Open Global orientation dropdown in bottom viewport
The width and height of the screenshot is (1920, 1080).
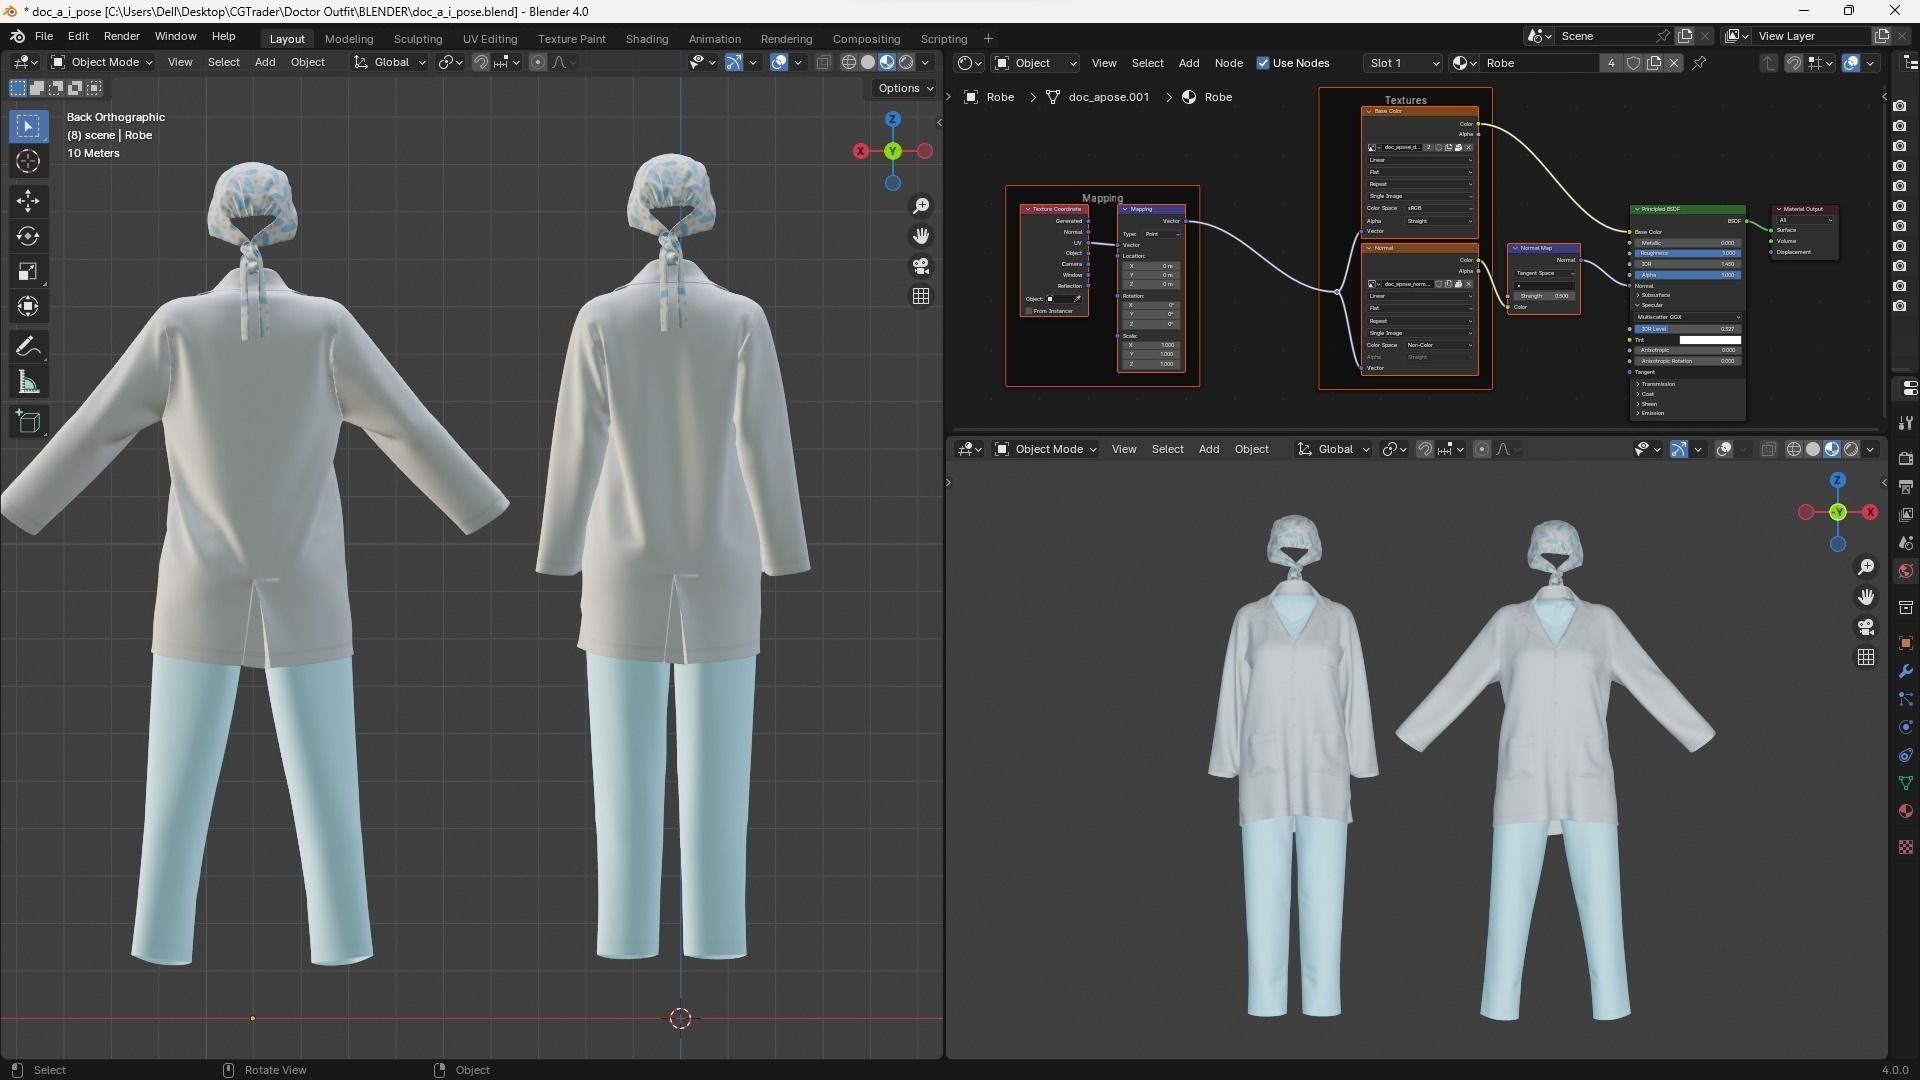pyautogui.click(x=1334, y=449)
